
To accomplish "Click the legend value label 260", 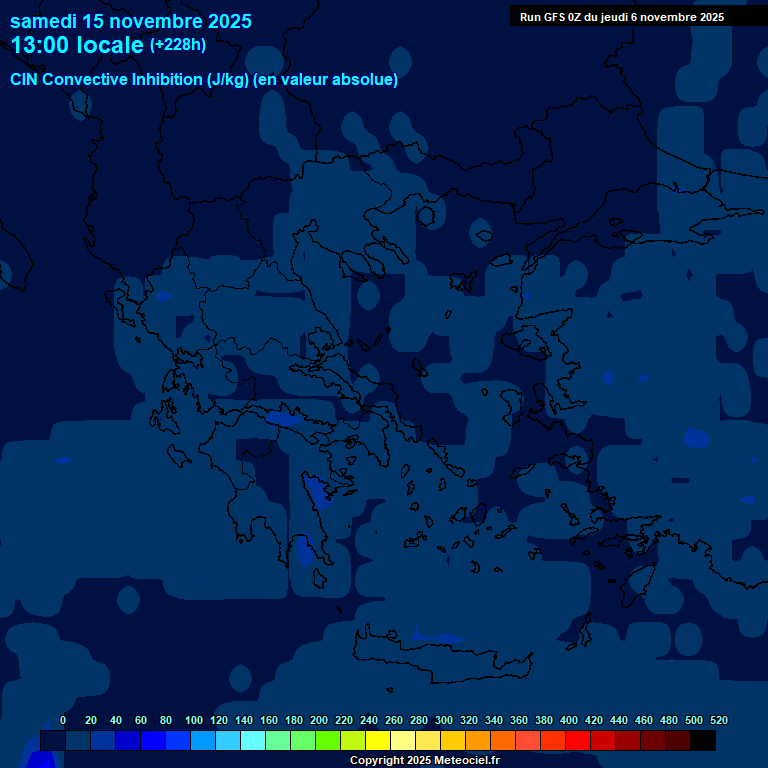I will pyautogui.click(x=394, y=720).
